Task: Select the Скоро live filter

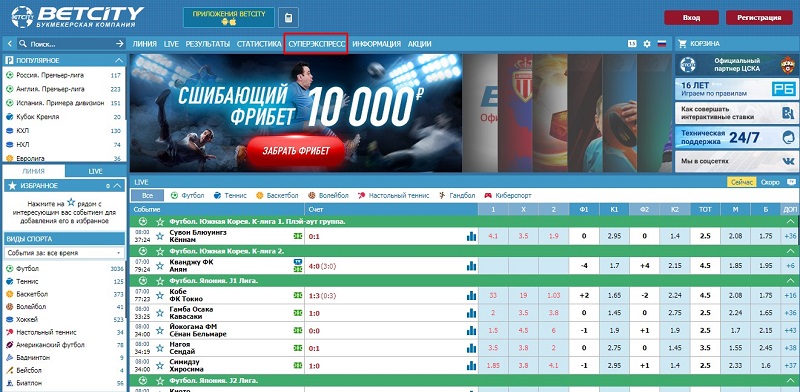Action: coord(770,182)
